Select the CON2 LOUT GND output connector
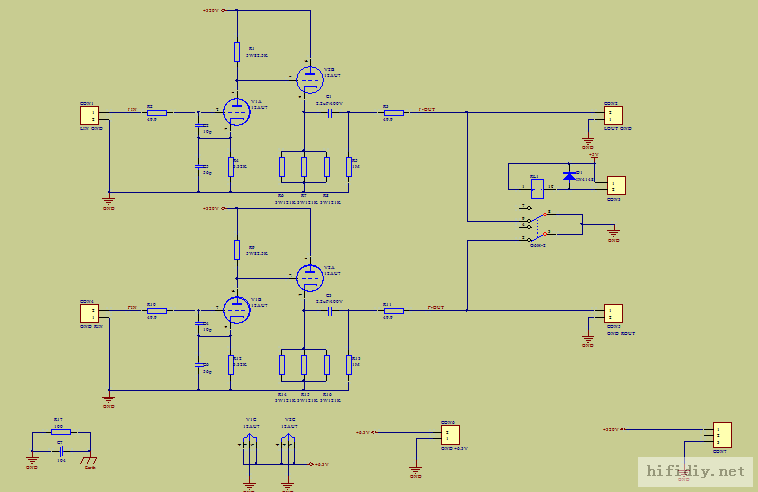The image size is (758, 492). (x=613, y=116)
